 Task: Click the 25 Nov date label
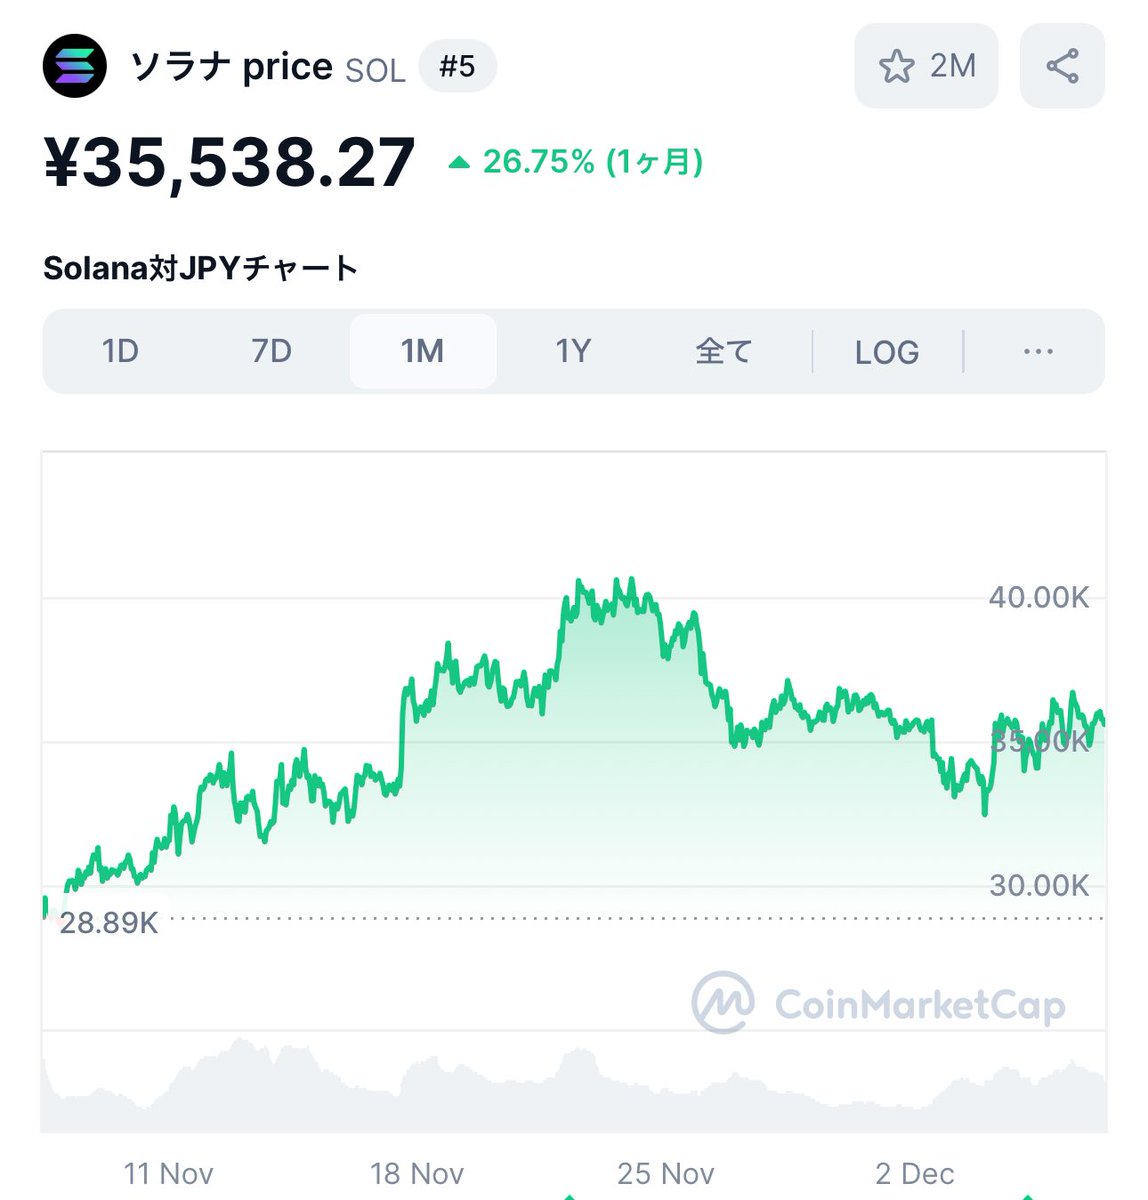coord(666,1173)
